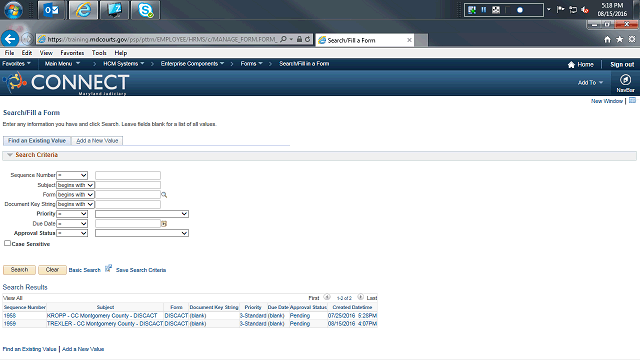640x360 pixels.
Task: Click the Due Date input field
Action: coord(128,224)
